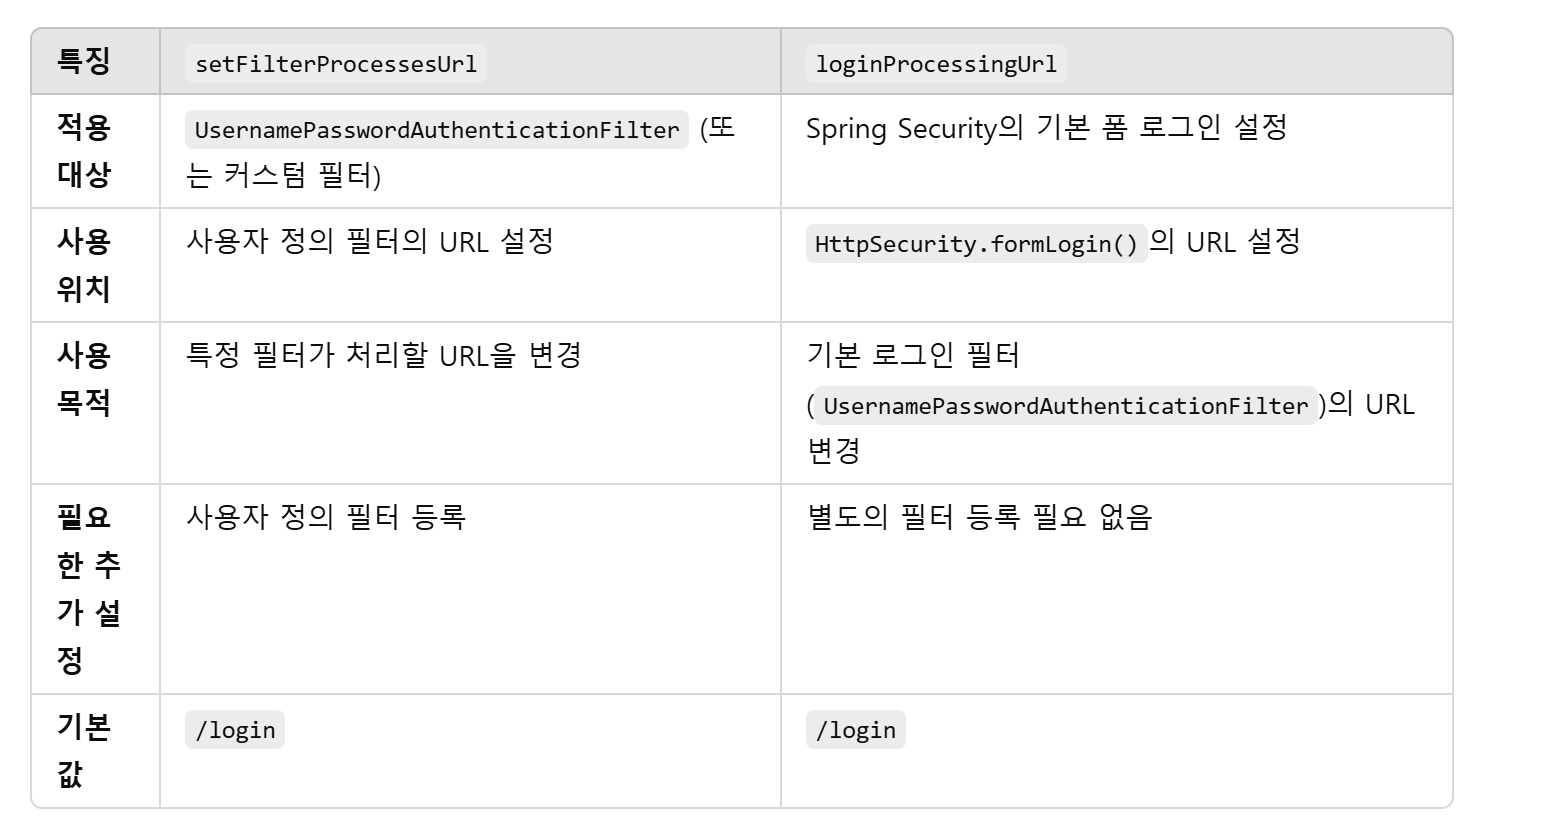Click the setFilterProcessesUrl header code label
The image size is (1554, 835).
click(336, 64)
